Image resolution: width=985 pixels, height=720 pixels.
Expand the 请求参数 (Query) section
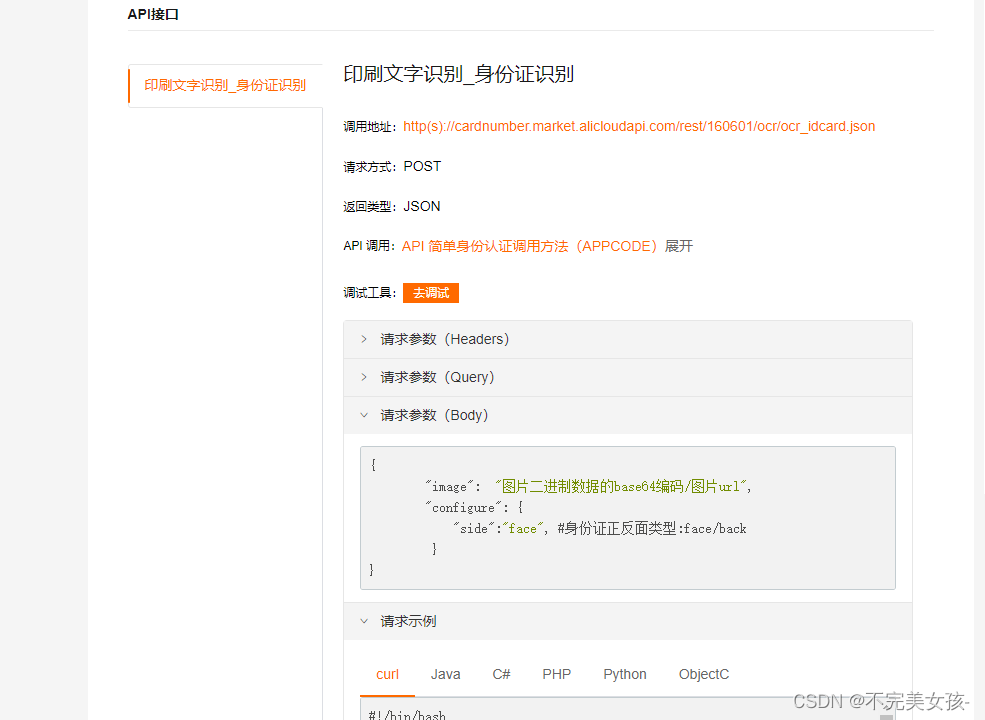(x=628, y=378)
